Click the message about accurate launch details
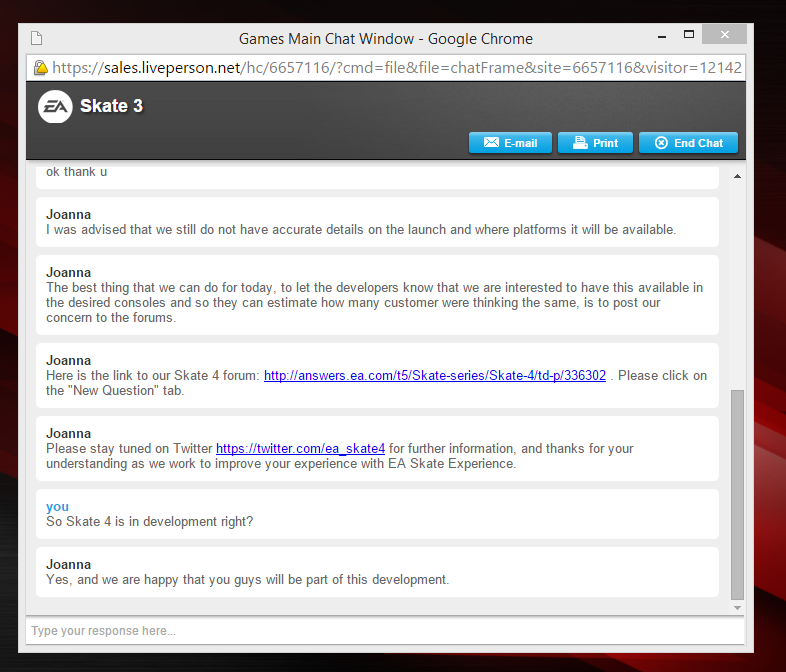 pyautogui.click(x=361, y=230)
